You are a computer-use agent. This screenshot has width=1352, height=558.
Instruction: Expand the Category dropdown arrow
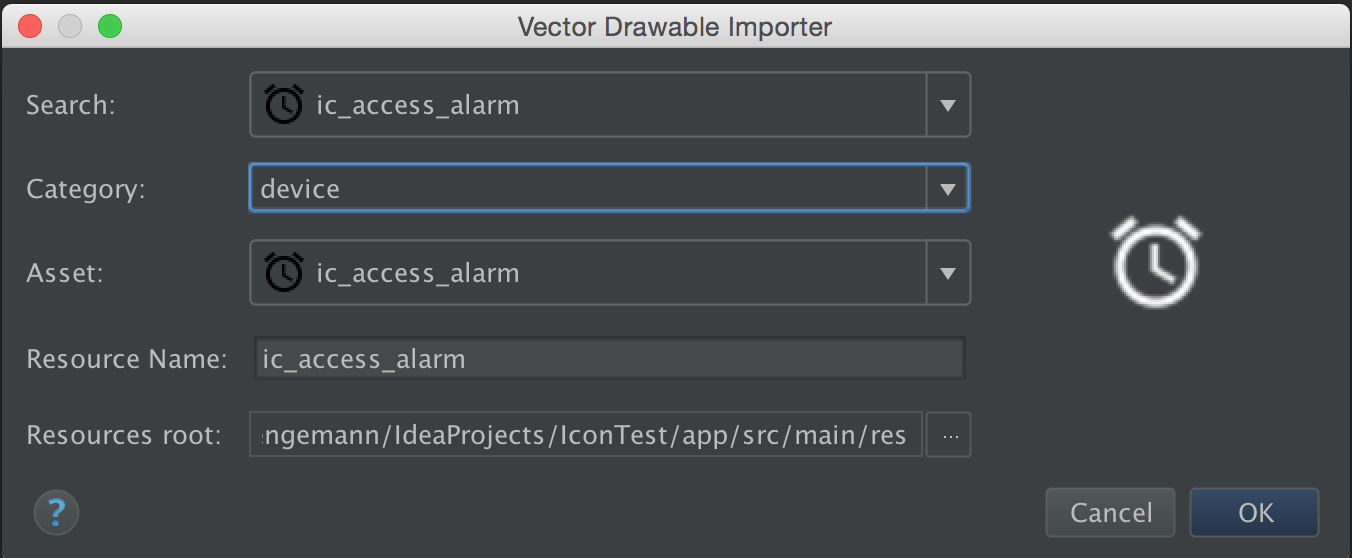pos(948,188)
